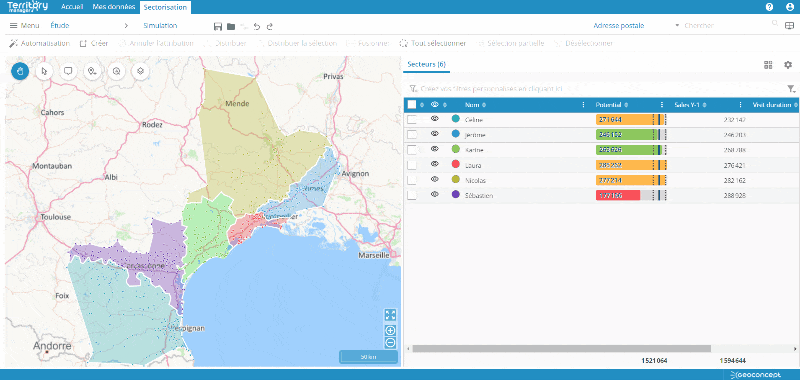Switch sectors panel to grid view
The image size is (800, 380).
click(x=768, y=65)
